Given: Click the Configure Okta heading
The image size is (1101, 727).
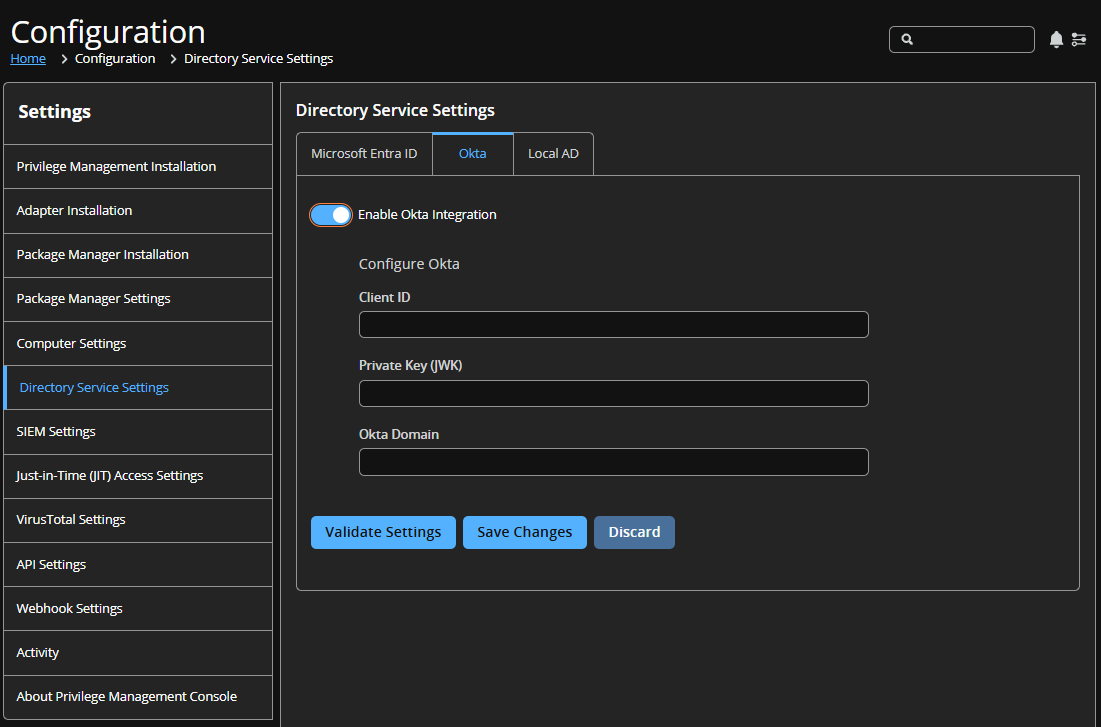Looking at the screenshot, I should [x=409, y=264].
